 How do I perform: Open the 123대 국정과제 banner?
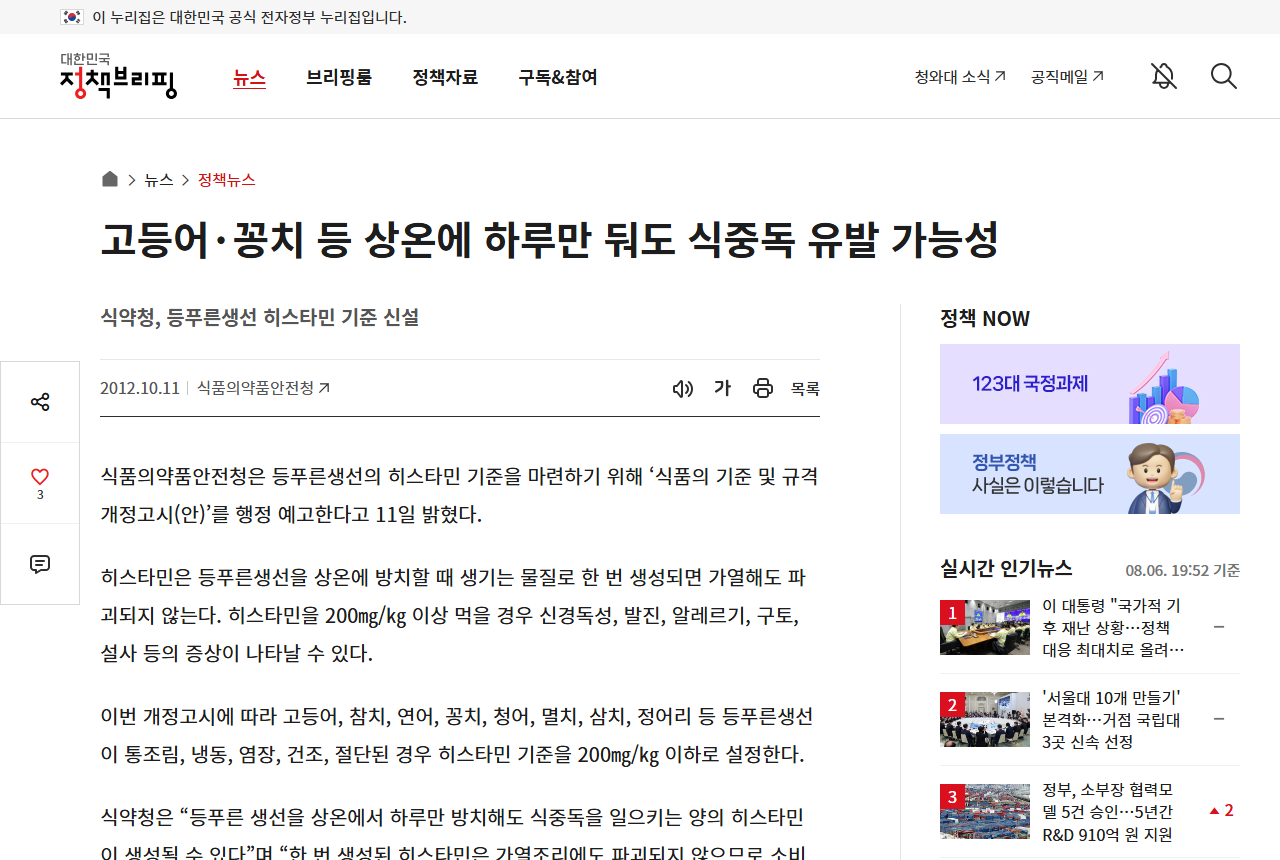pos(1090,384)
